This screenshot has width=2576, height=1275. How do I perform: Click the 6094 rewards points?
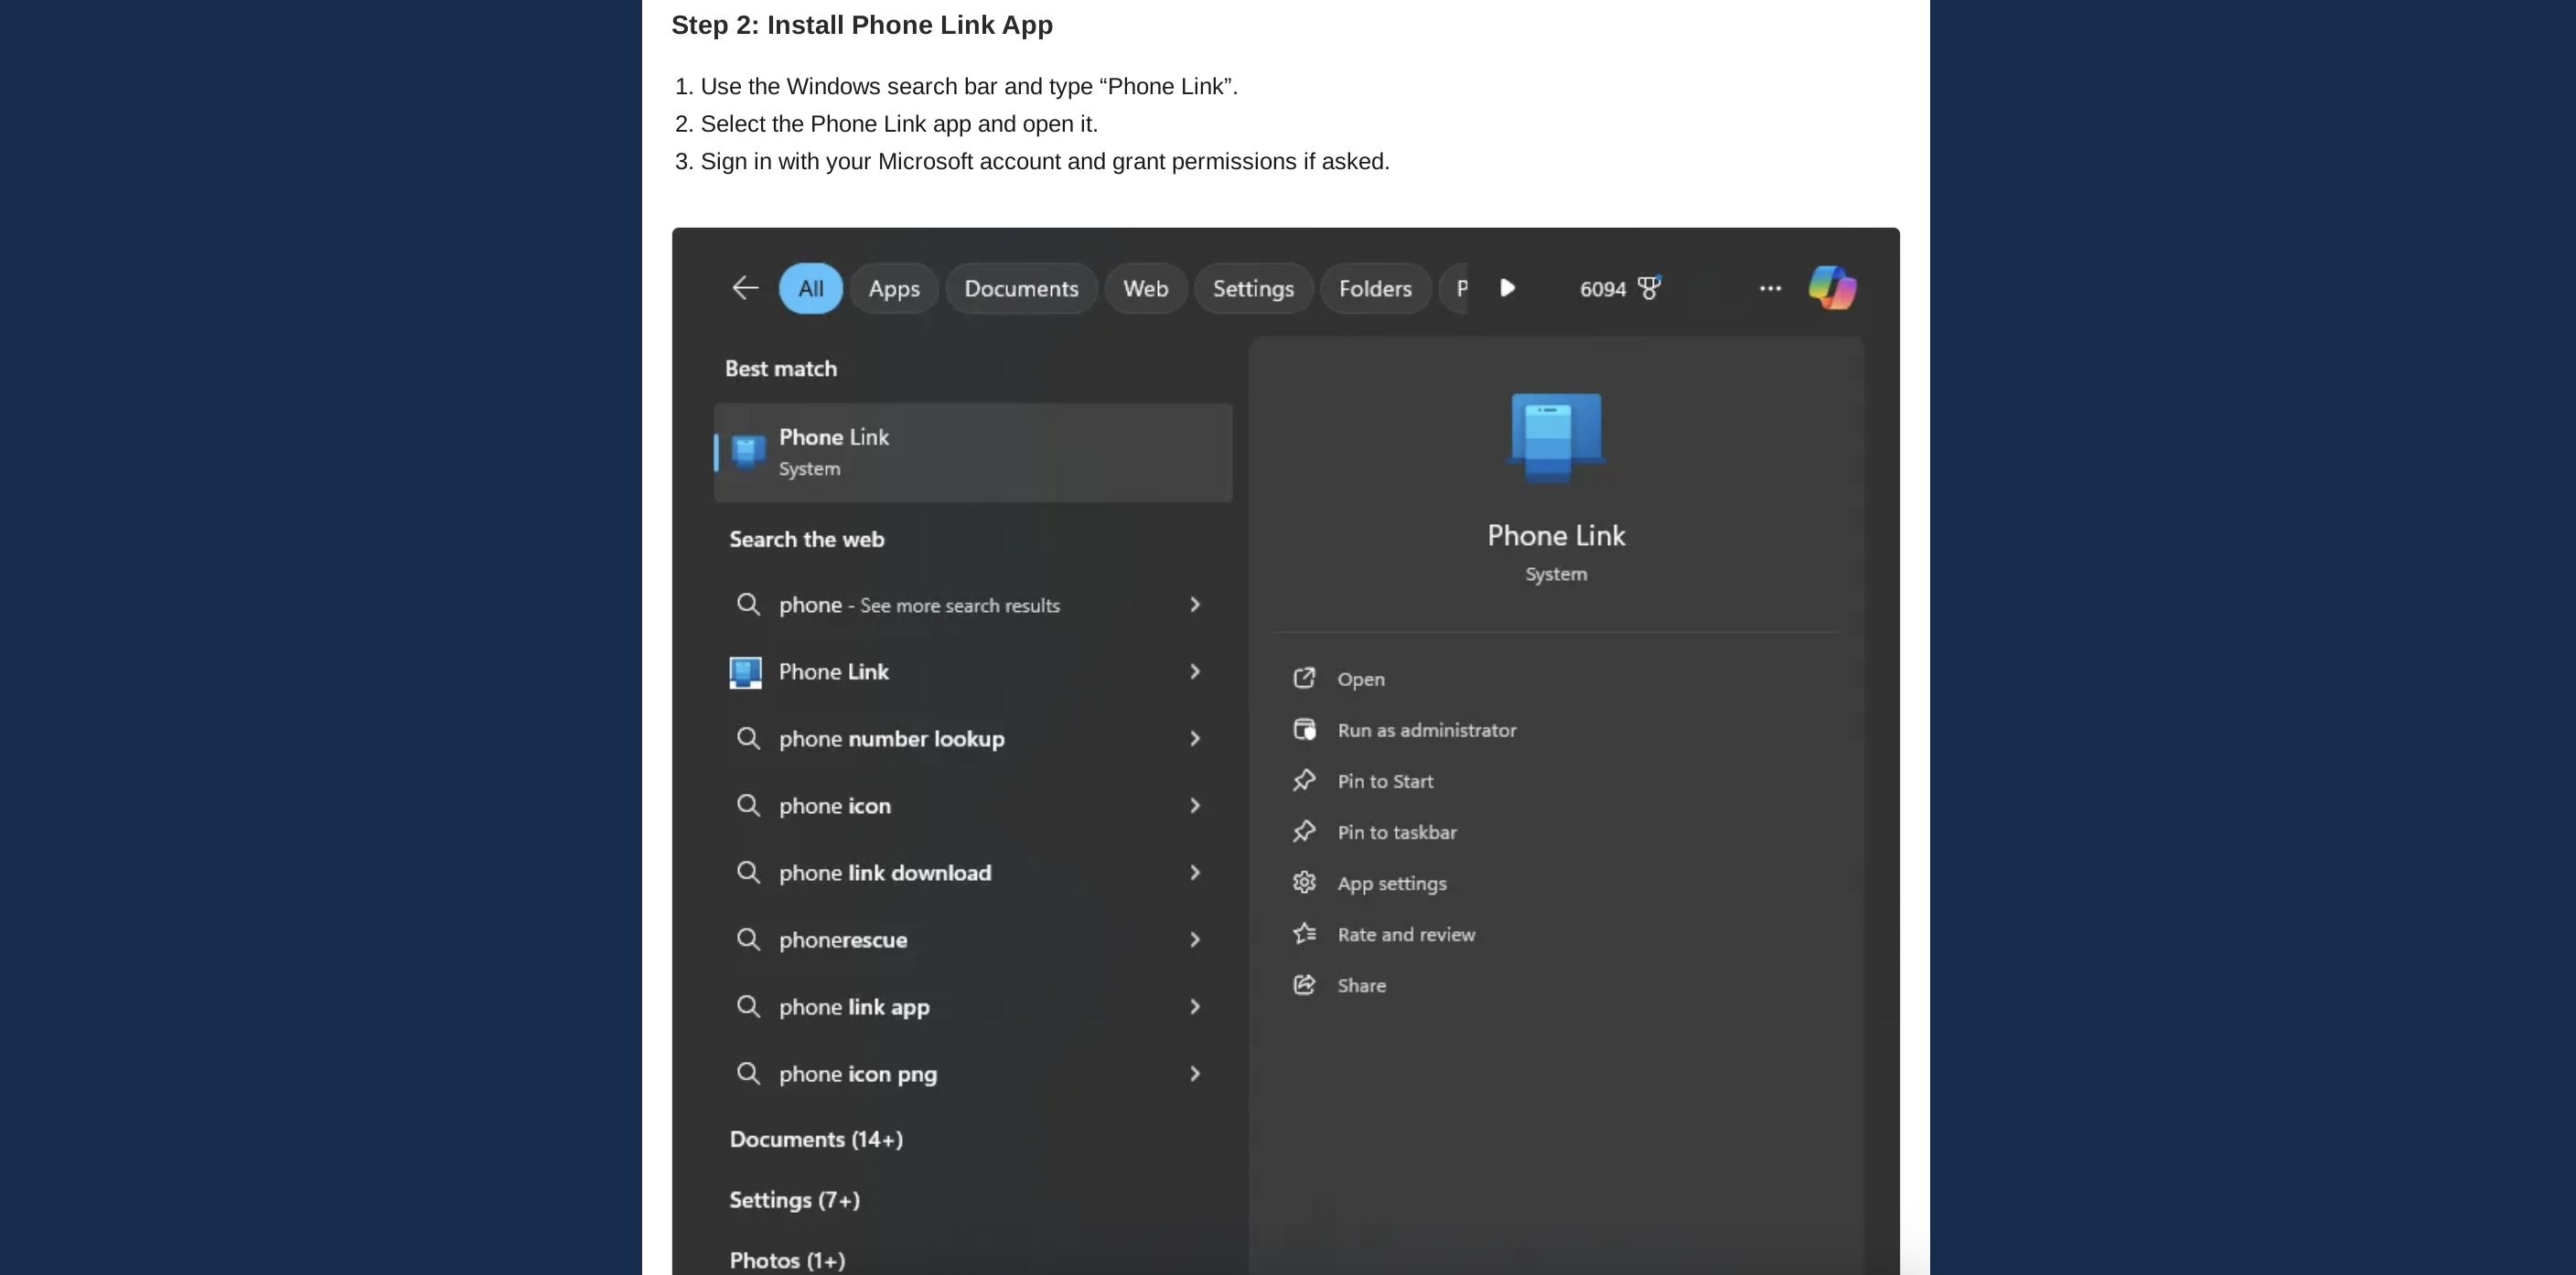[x=1603, y=289]
